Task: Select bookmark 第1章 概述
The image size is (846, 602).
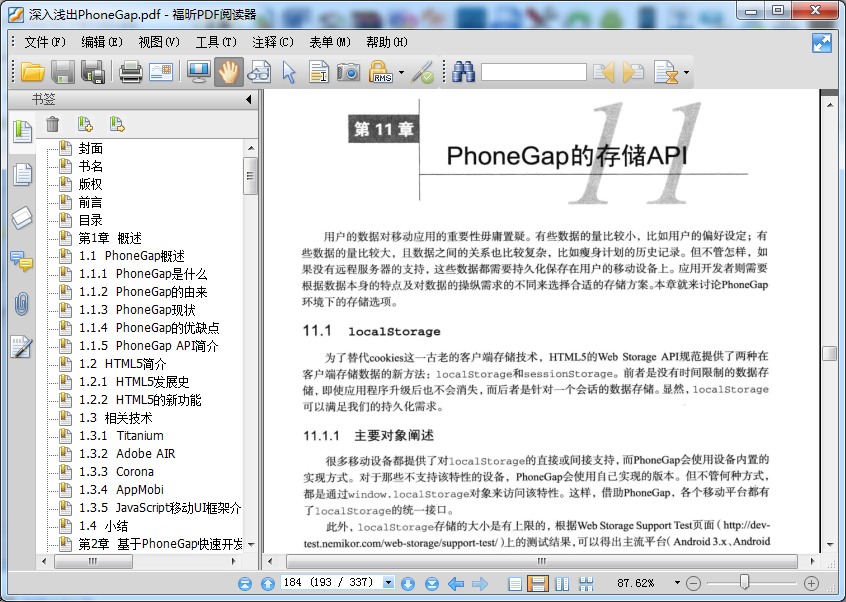Action: [x=110, y=238]
